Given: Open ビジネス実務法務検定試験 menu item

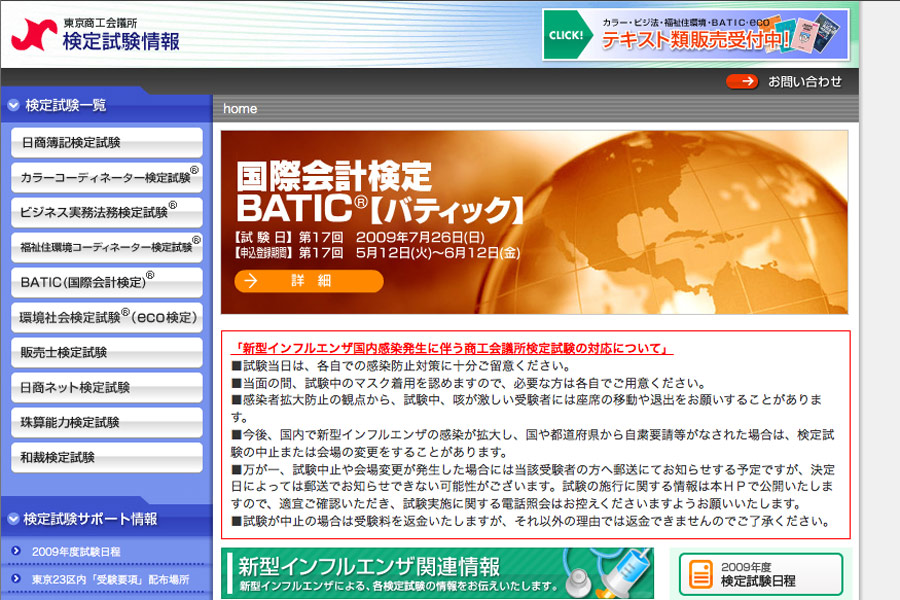Looking at the screenshot, I should (107, 212).
